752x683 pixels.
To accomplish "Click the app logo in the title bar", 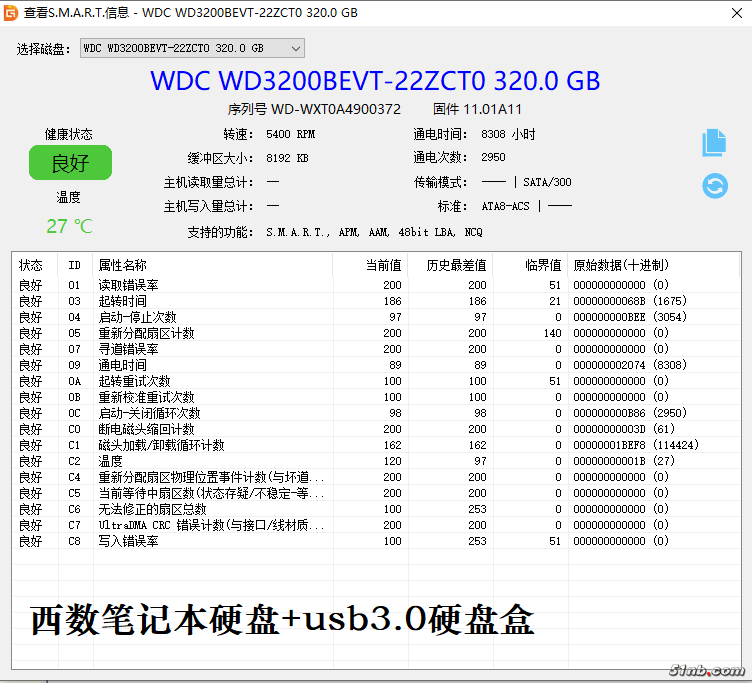I will click(x=11, y=13).
